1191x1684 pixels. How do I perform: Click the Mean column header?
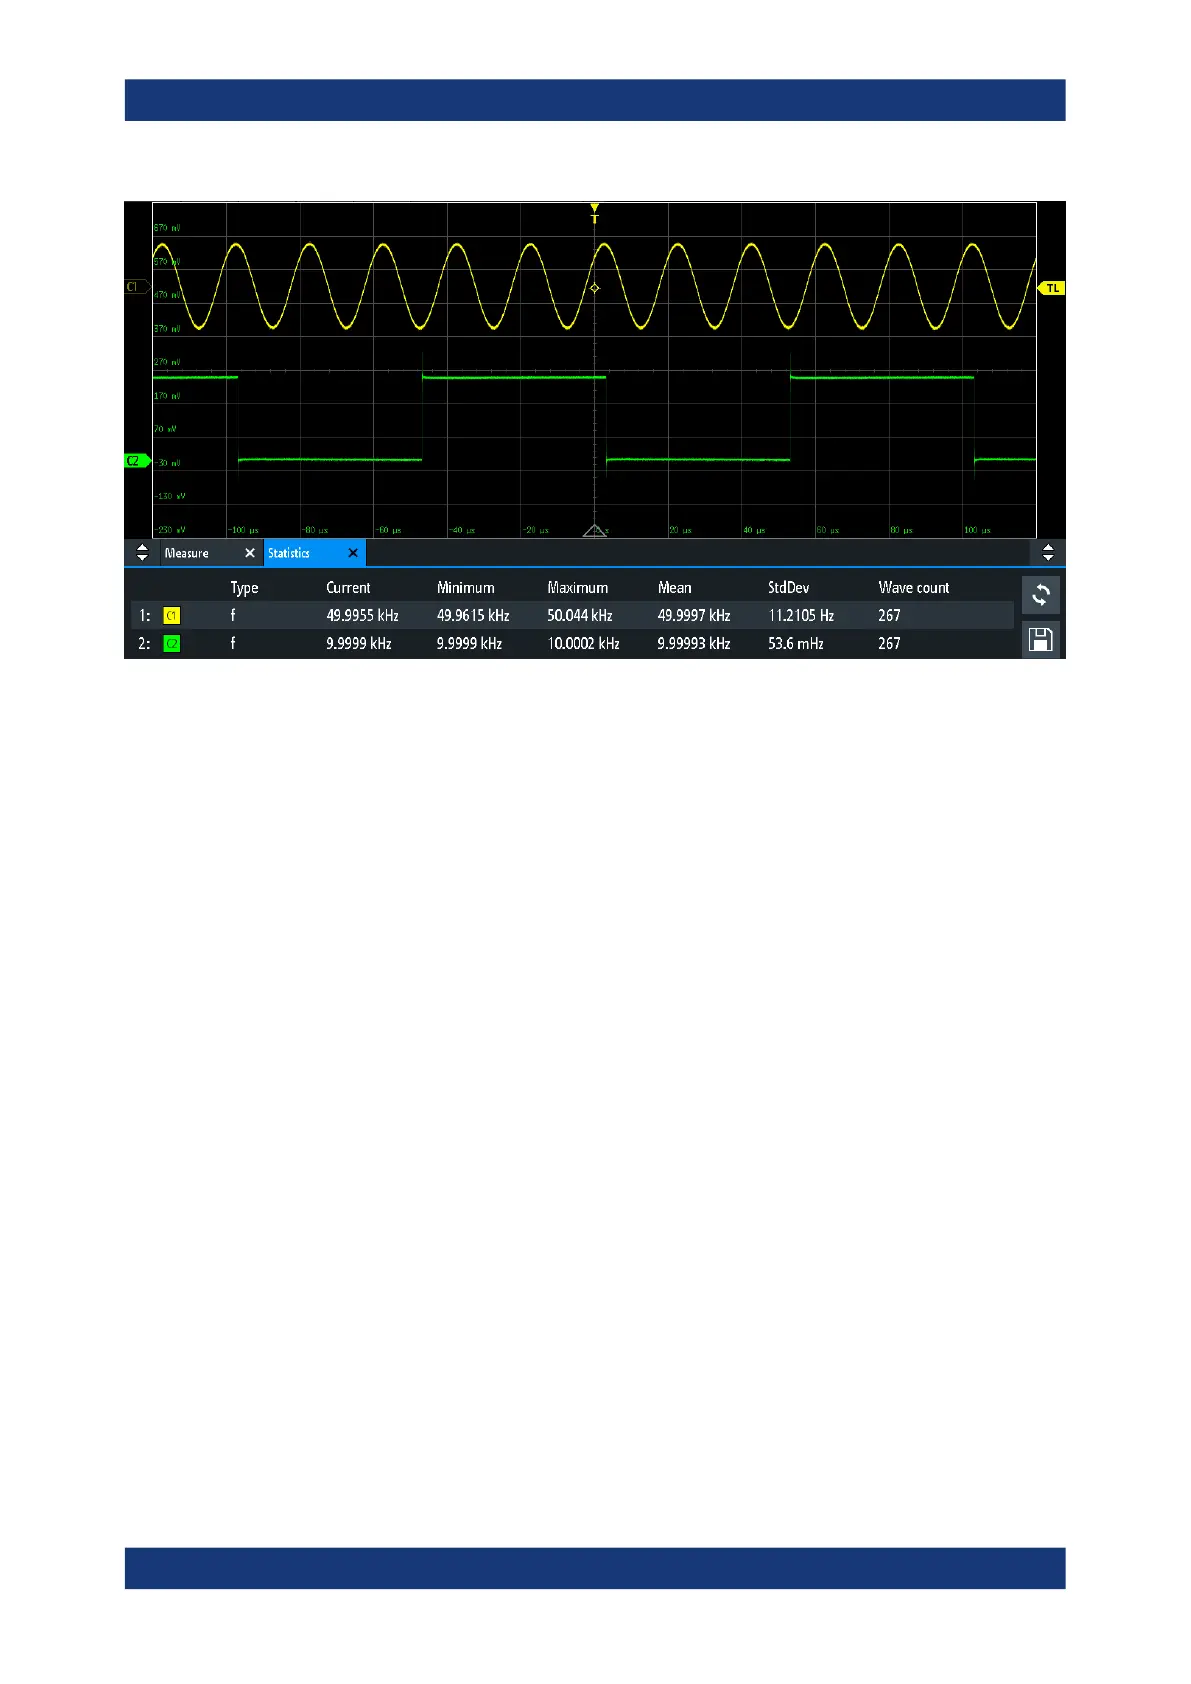pyautogui.click(x=675, y=588)
